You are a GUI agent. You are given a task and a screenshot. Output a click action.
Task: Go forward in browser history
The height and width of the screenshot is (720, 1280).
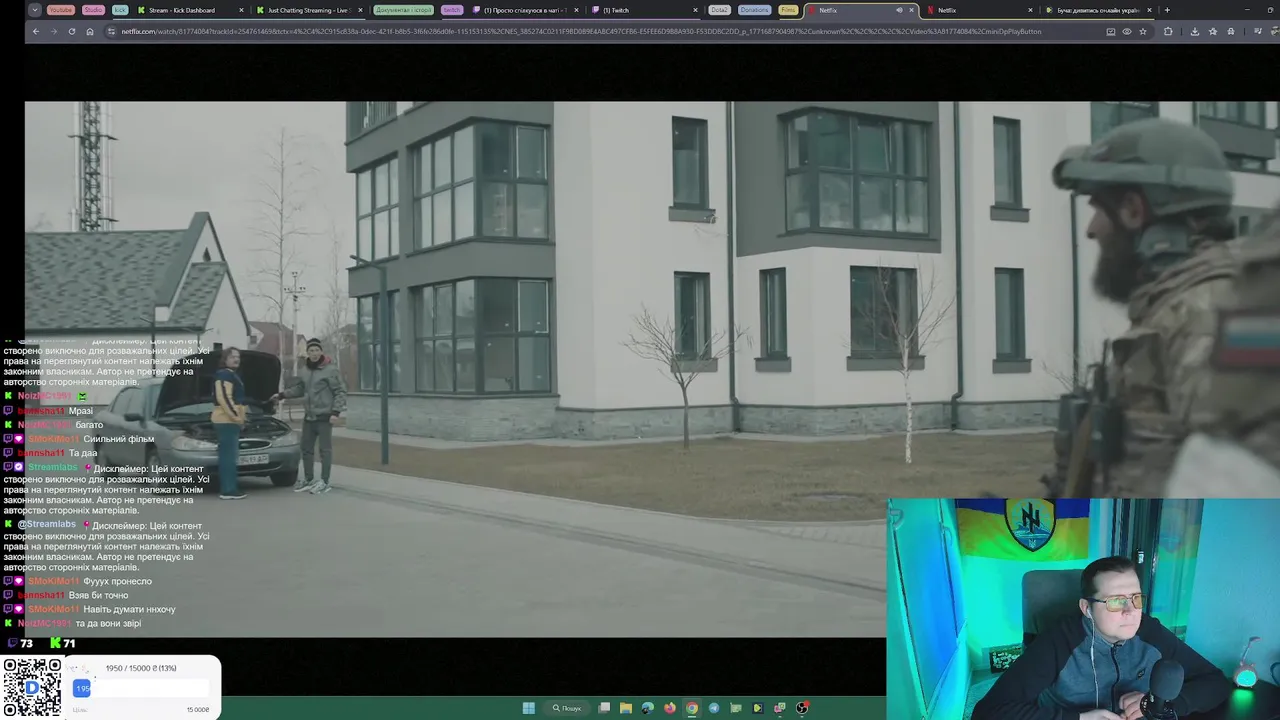click(54, 31)
